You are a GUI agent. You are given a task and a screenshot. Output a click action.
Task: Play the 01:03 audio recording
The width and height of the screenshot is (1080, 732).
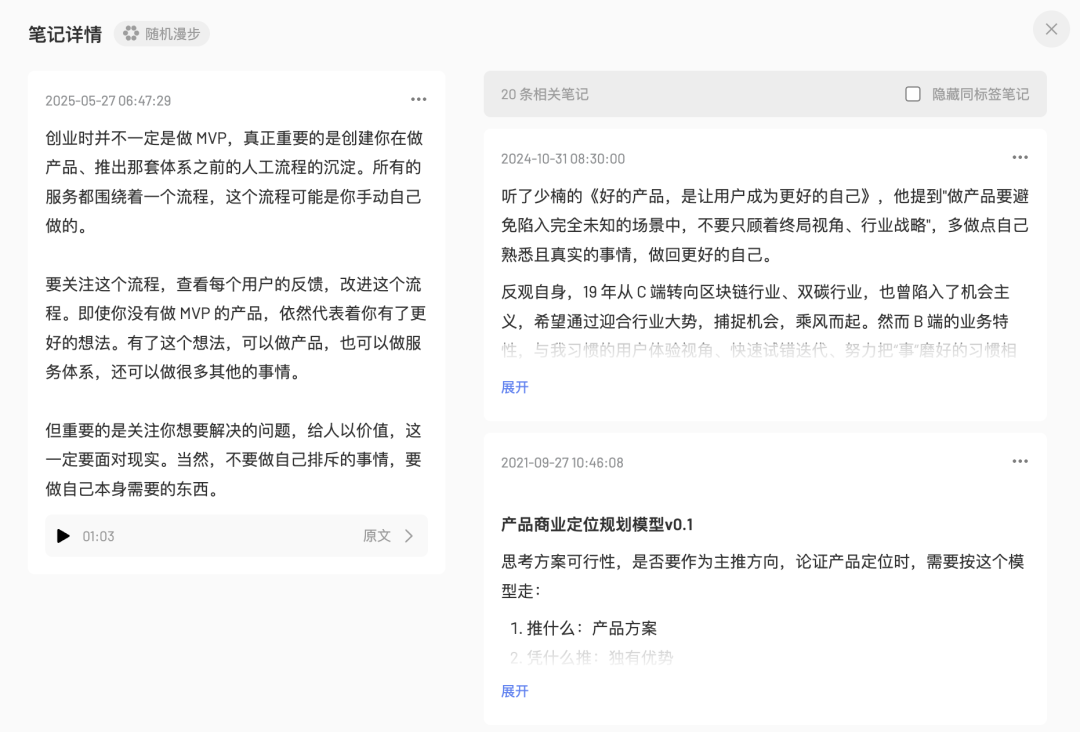coord(63,536)
